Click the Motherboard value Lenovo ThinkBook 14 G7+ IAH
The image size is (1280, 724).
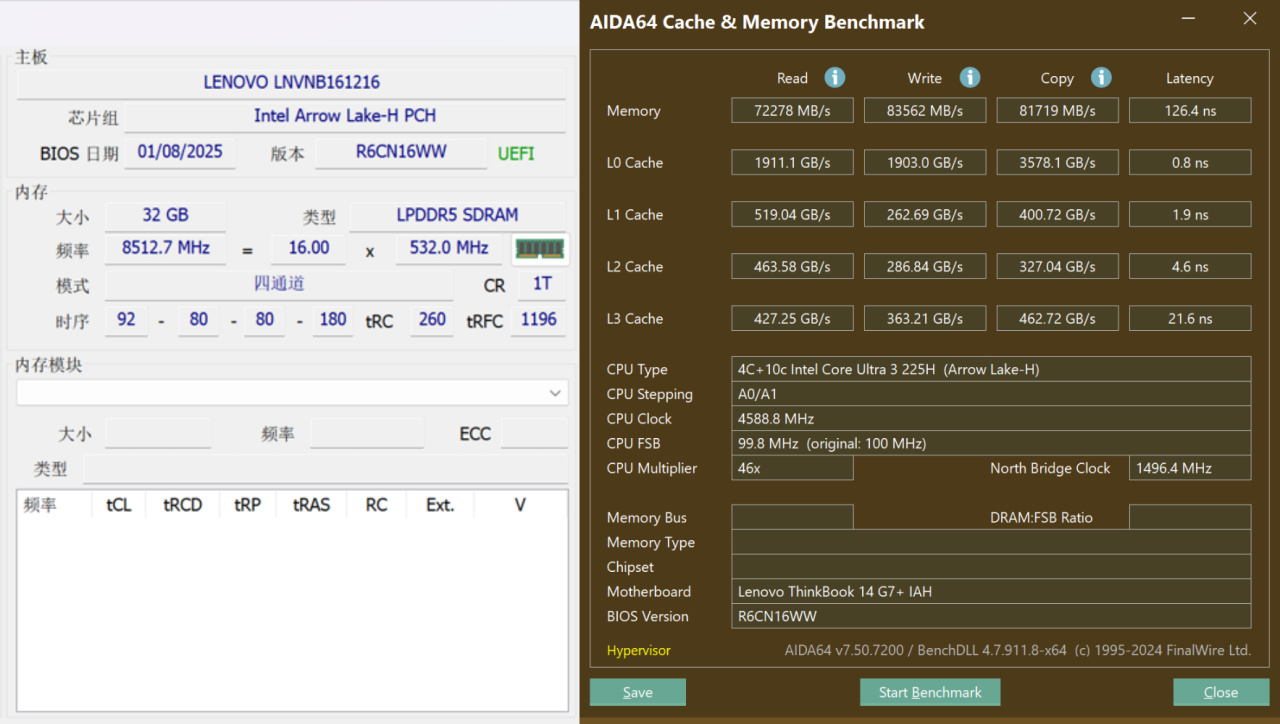point(991,591)
